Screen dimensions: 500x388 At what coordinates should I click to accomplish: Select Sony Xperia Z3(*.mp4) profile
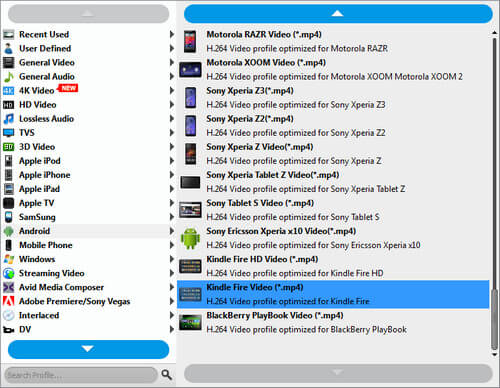click(333, 98)
